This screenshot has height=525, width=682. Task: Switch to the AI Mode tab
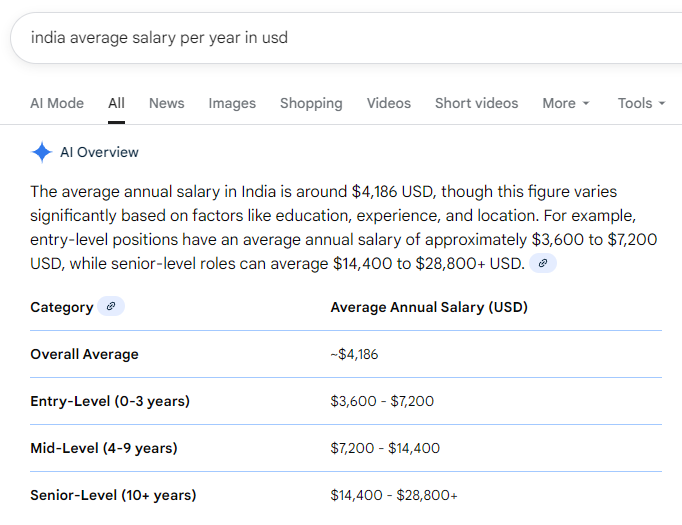(57, 103)
